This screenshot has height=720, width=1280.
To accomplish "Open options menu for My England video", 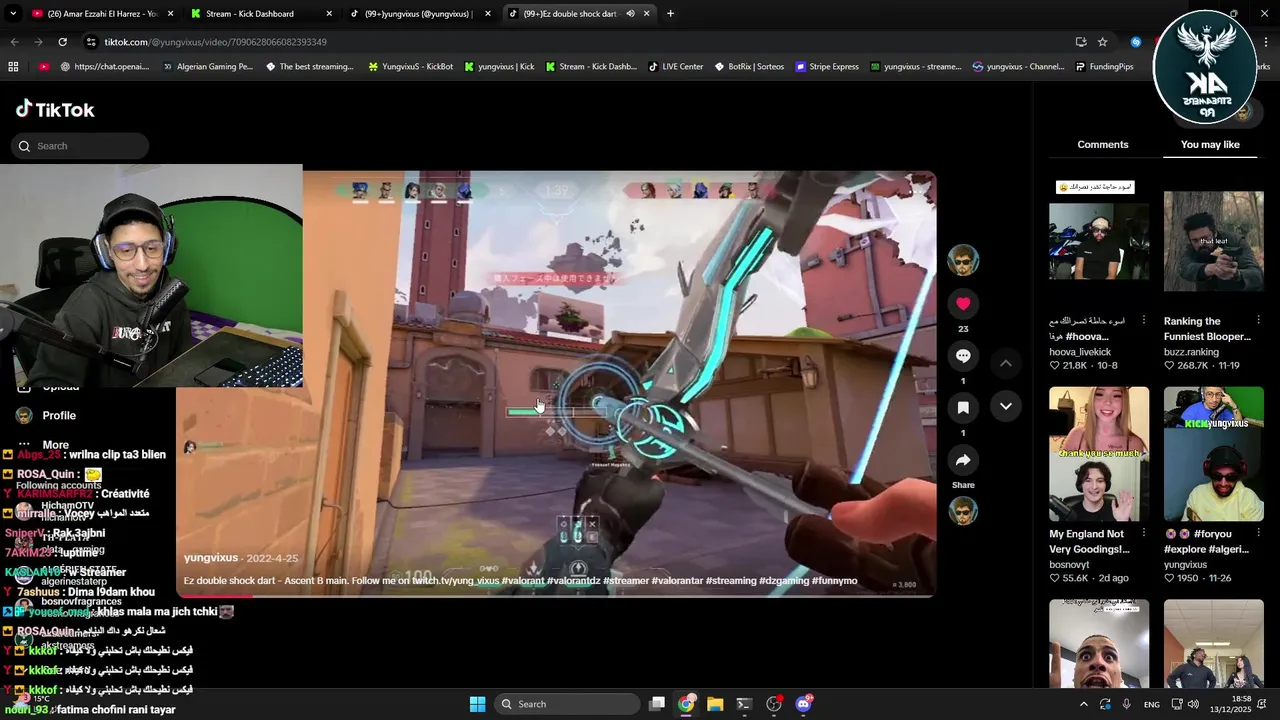I will (1144, 534).
